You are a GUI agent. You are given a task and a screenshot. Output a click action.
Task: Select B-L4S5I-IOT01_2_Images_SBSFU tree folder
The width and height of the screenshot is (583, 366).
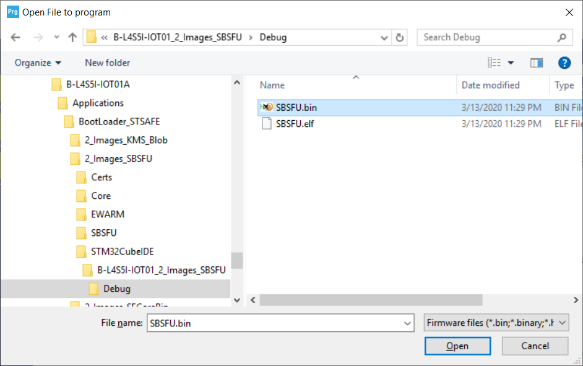[x=161, y=270]
